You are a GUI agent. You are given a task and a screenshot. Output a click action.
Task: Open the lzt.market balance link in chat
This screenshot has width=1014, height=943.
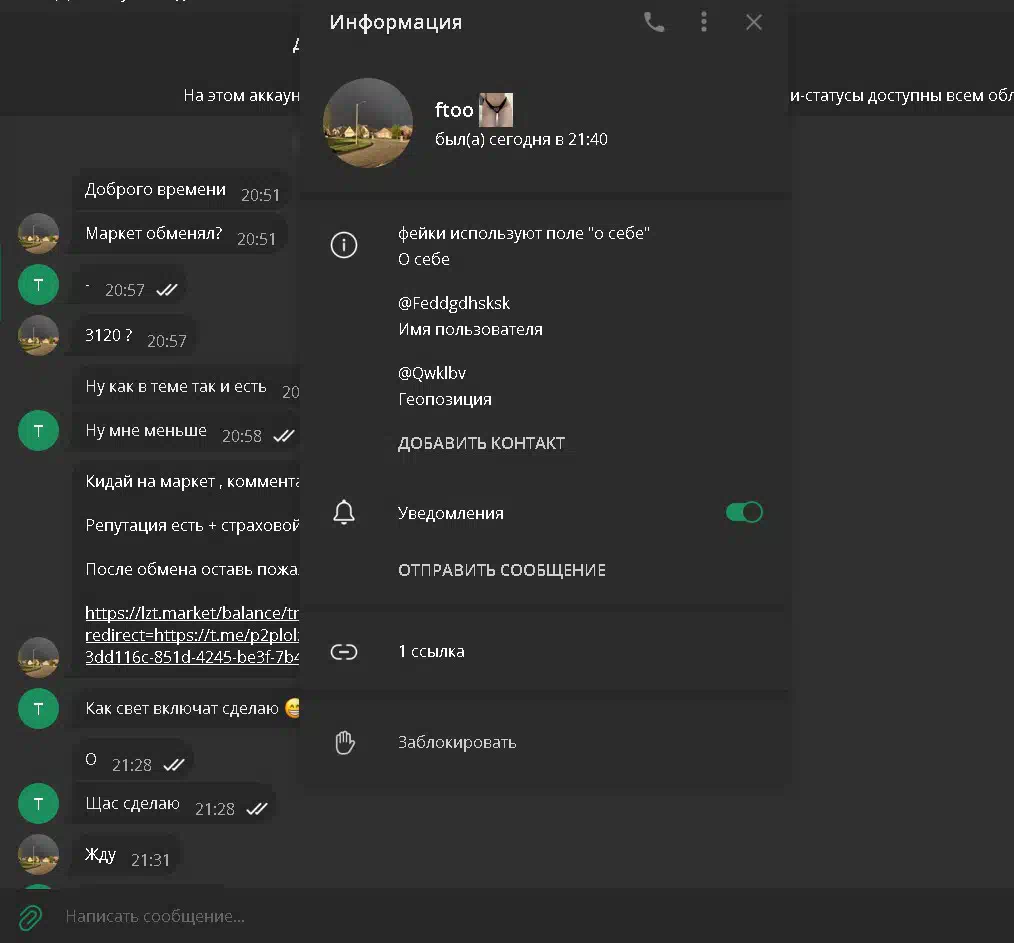pyautogui.click(x=192, y=634)
